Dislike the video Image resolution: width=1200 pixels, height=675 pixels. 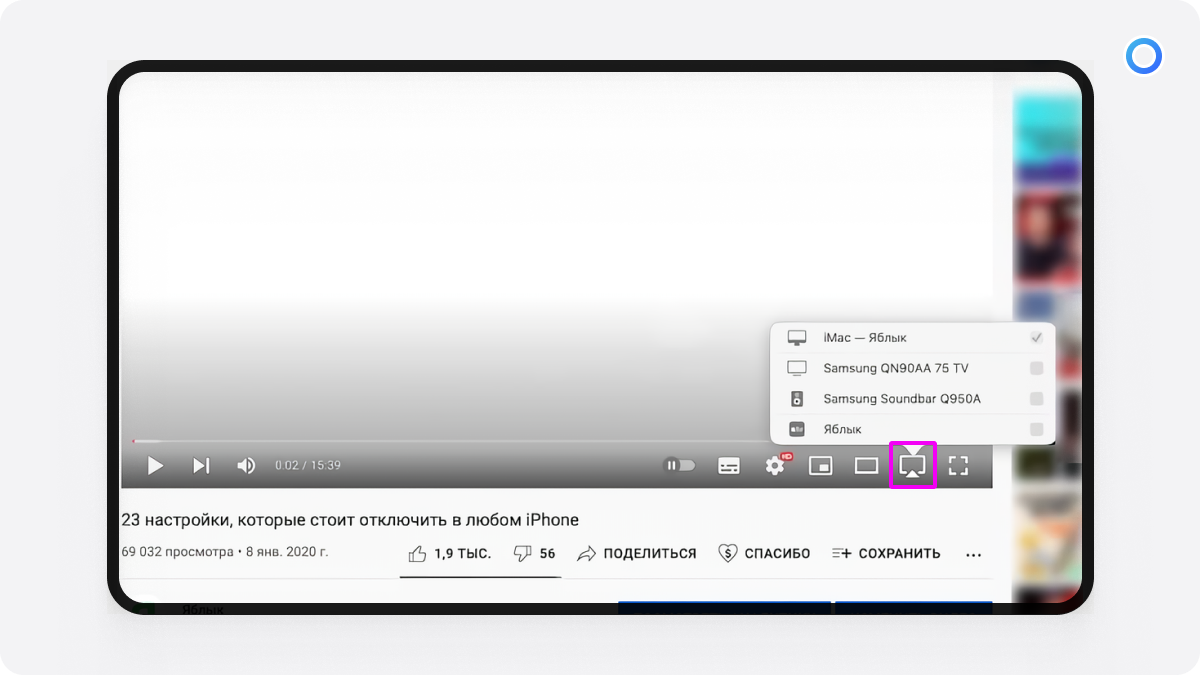(534, 553)
